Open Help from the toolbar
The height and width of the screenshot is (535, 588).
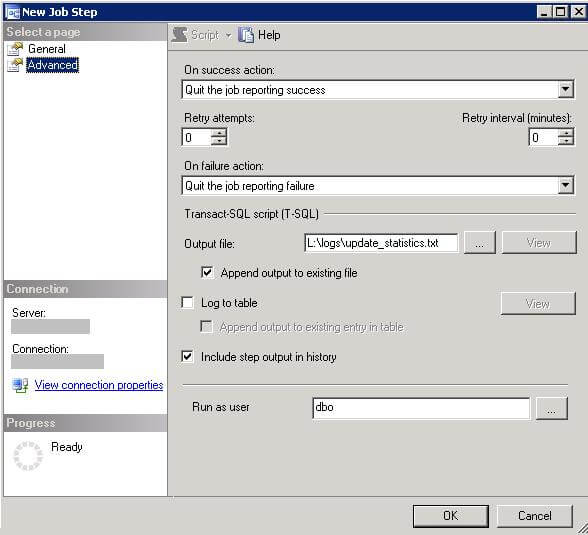[269, 35]
